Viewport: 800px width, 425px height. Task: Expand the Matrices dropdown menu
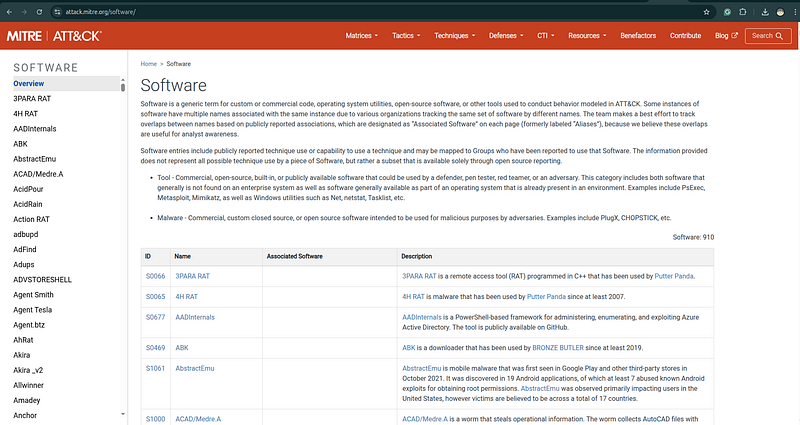tap(362, 36)
